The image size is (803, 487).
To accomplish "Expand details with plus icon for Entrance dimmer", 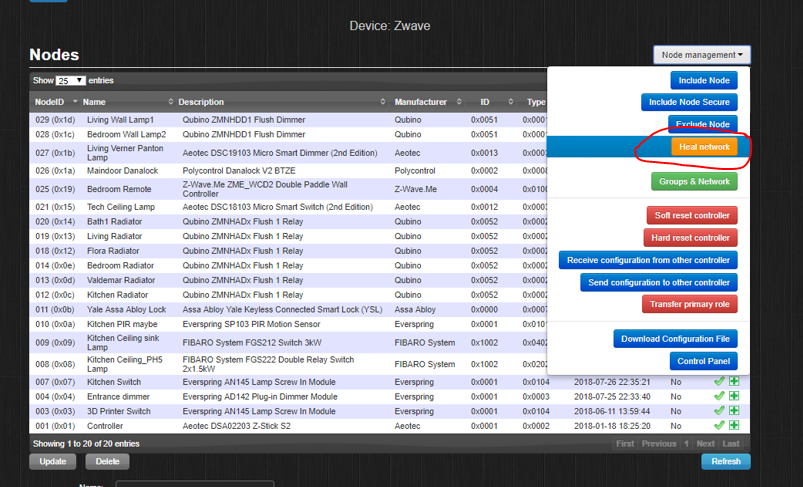I will (734, 396).
